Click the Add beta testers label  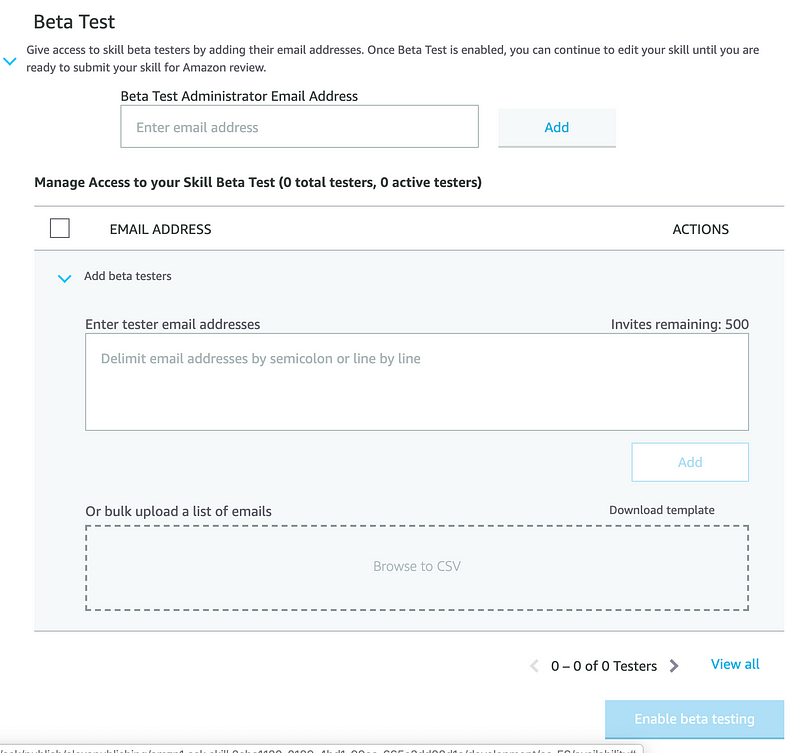tap(127, 276)
